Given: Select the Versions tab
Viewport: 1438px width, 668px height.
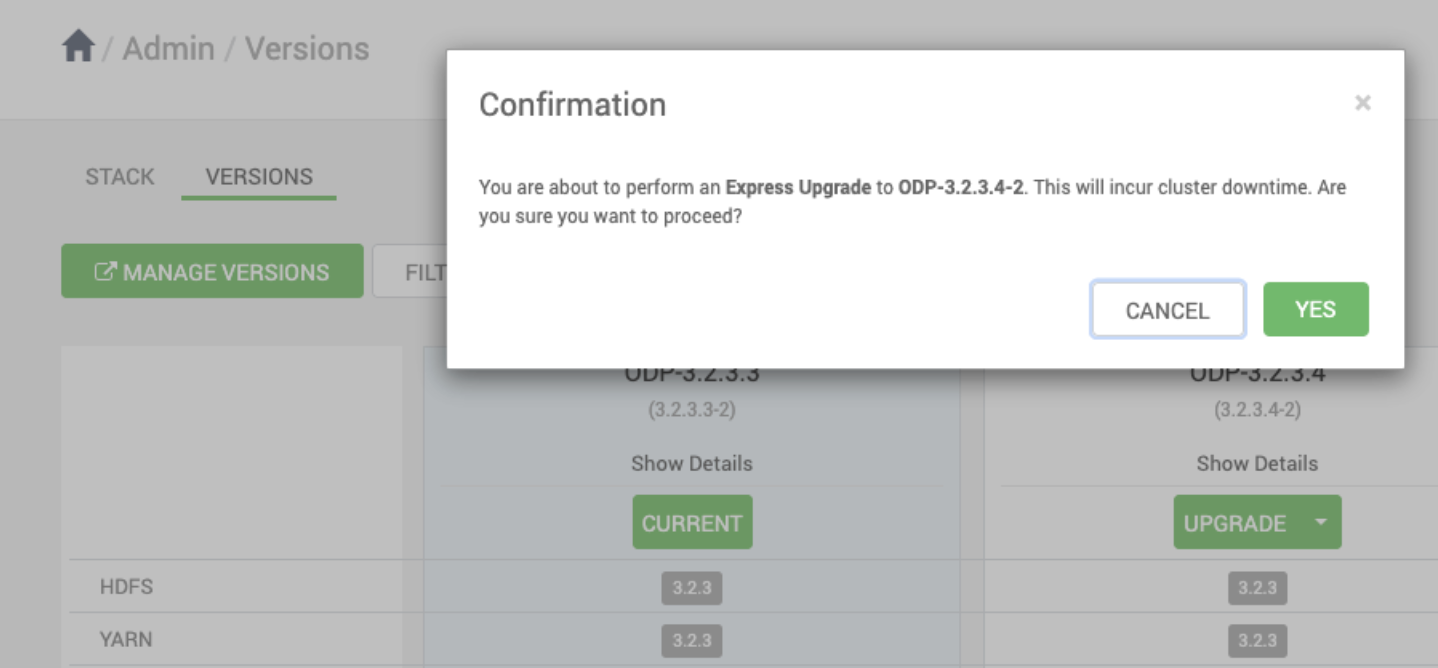Looking at the screenshot, I should tap(259, 177).
